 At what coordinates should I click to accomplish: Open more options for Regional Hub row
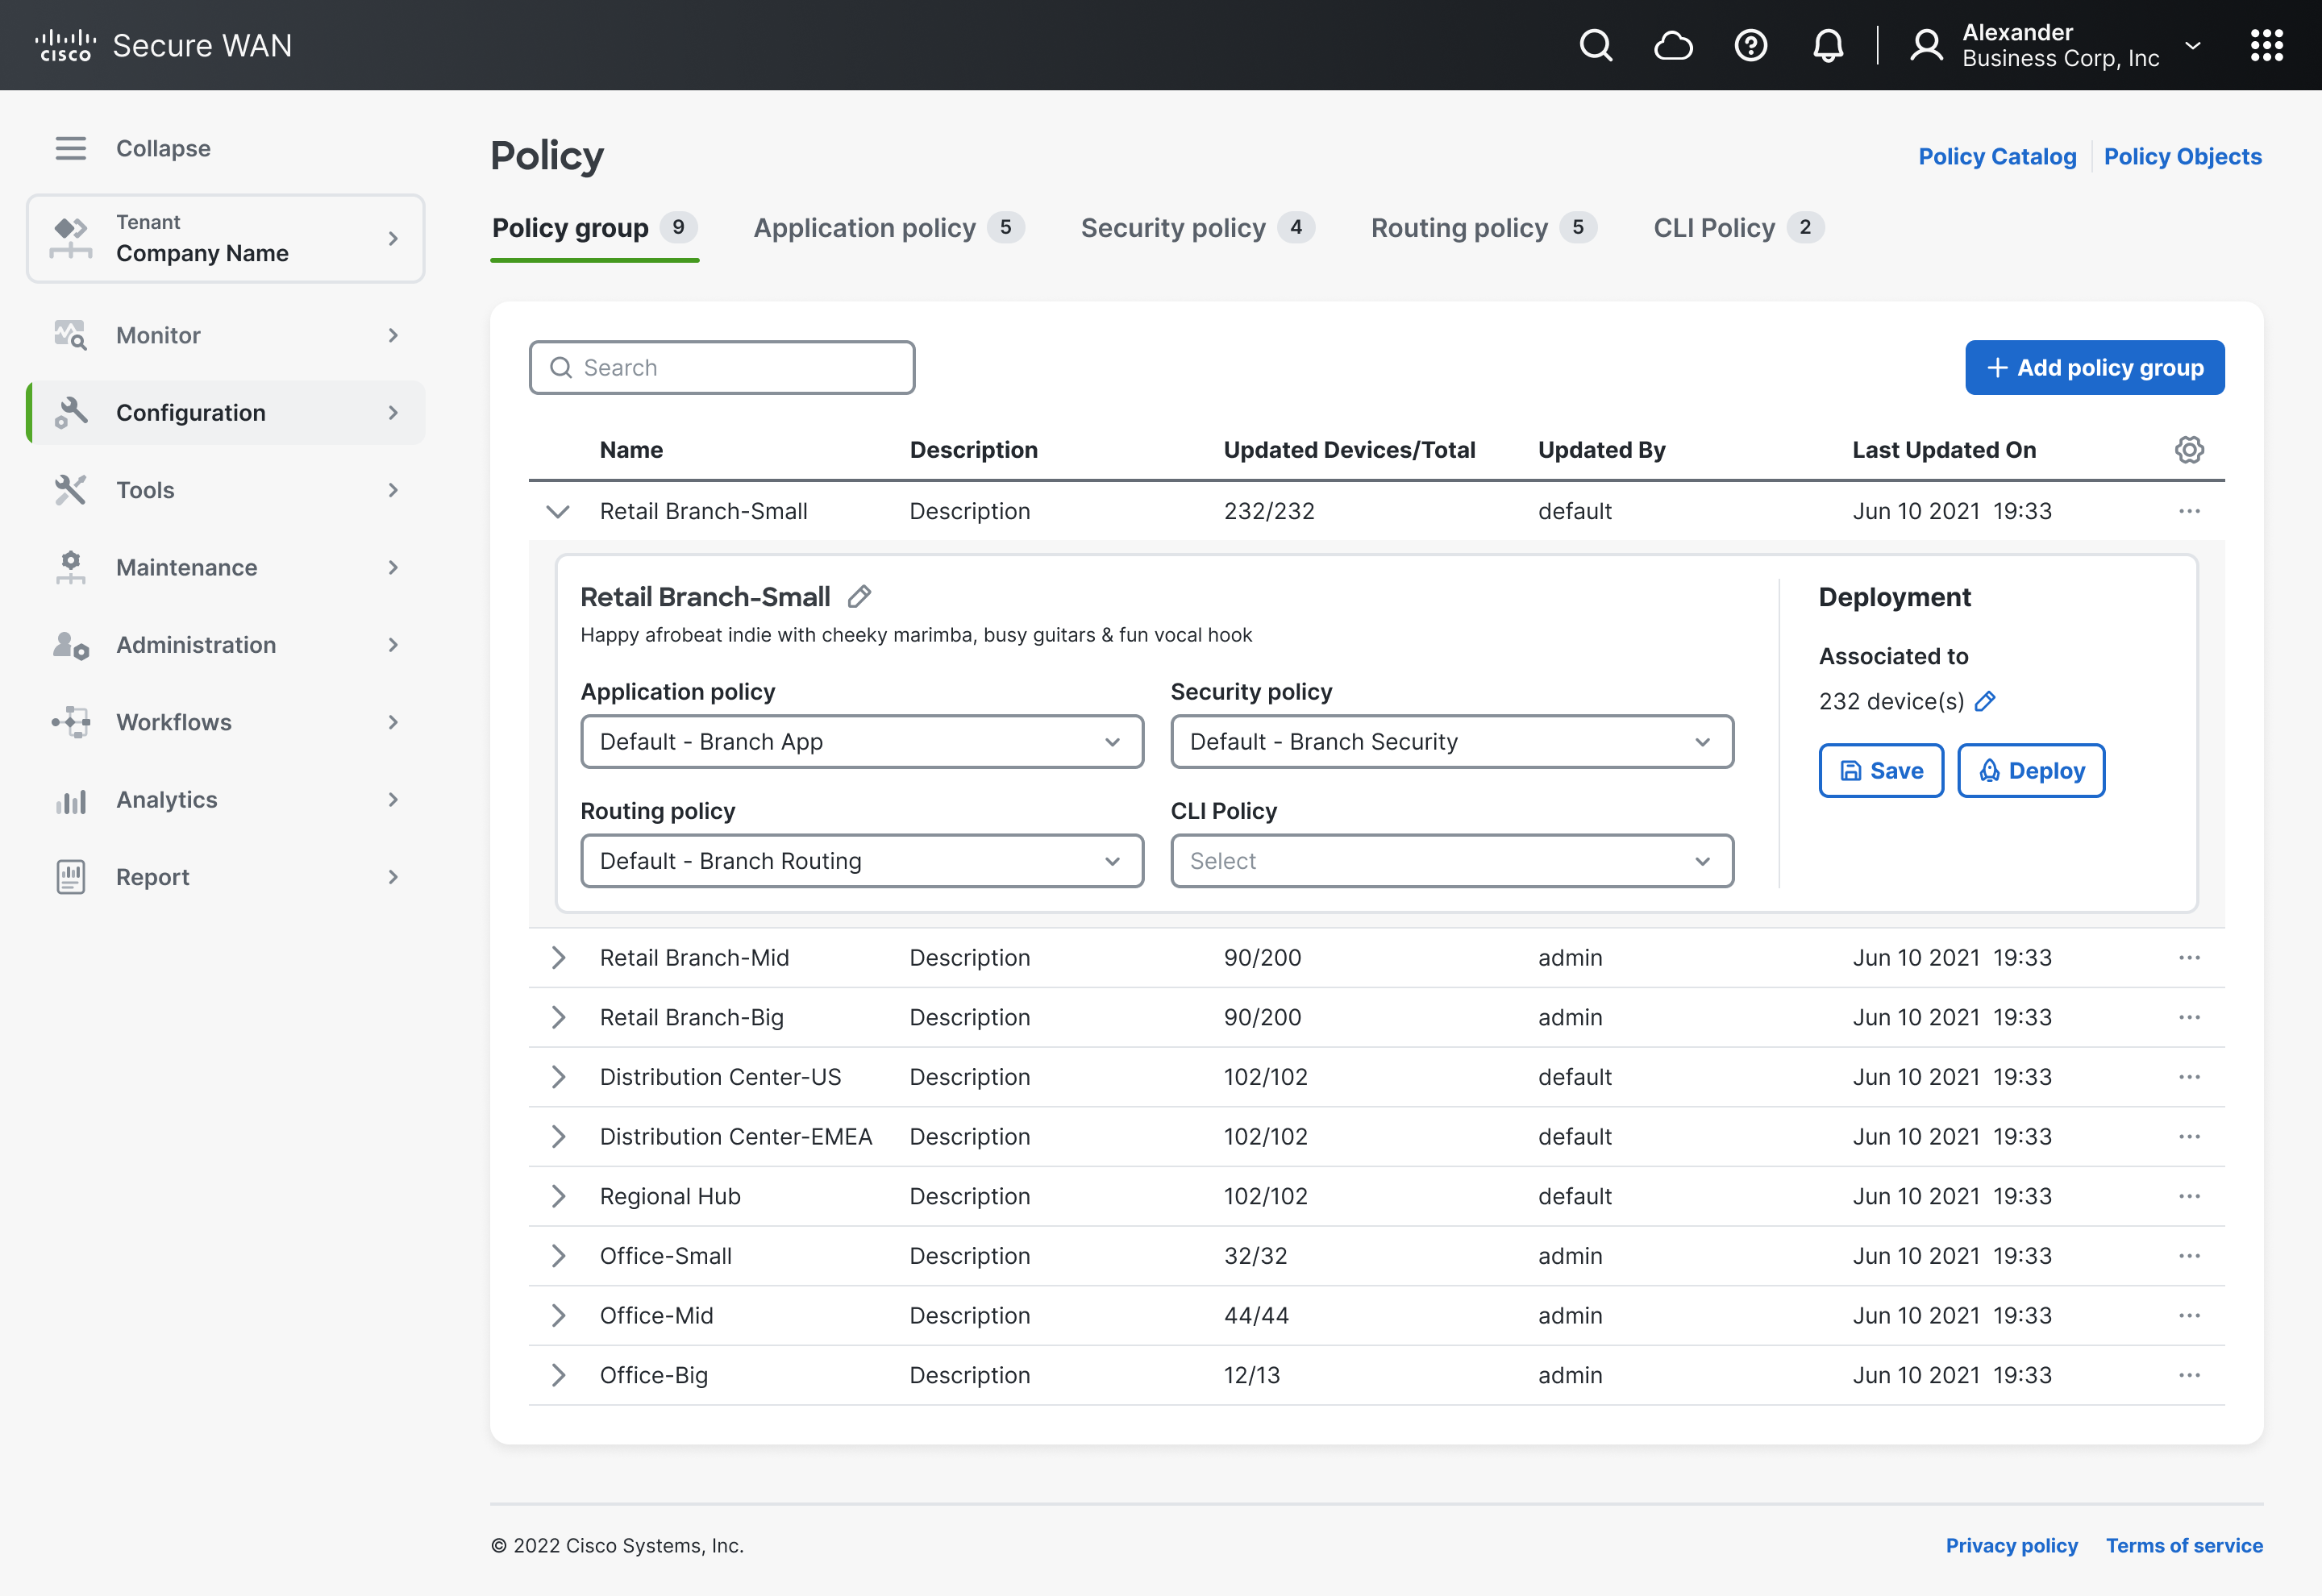2189,1196
